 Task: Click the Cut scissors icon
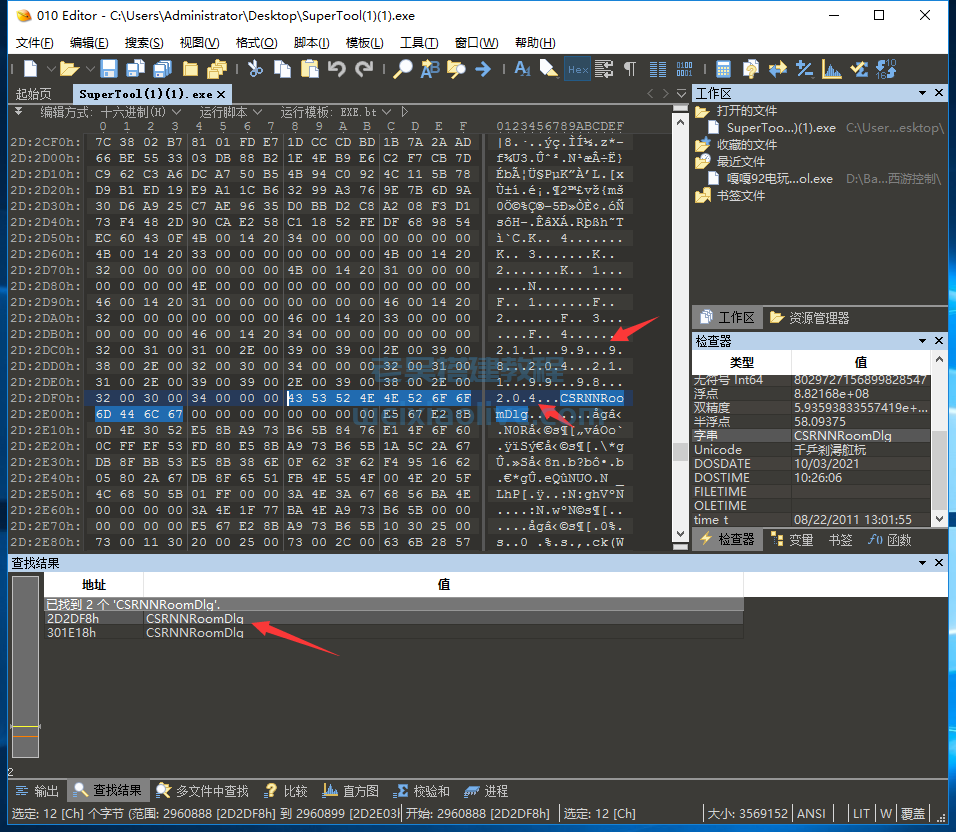(255, 69)
